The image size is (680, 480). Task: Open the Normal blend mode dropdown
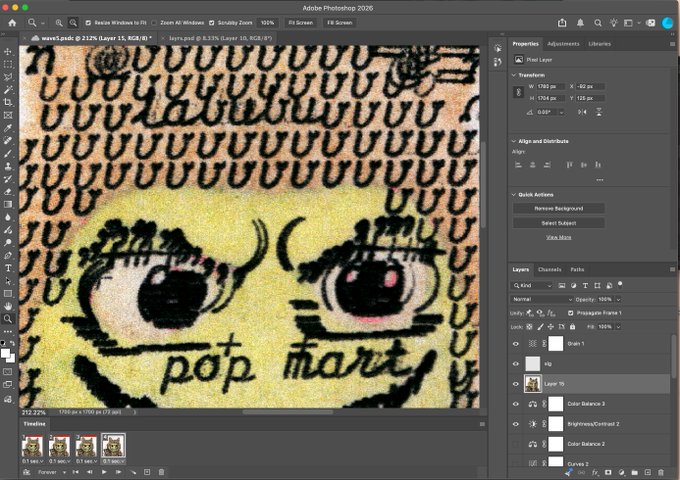[x=542, y=299]
